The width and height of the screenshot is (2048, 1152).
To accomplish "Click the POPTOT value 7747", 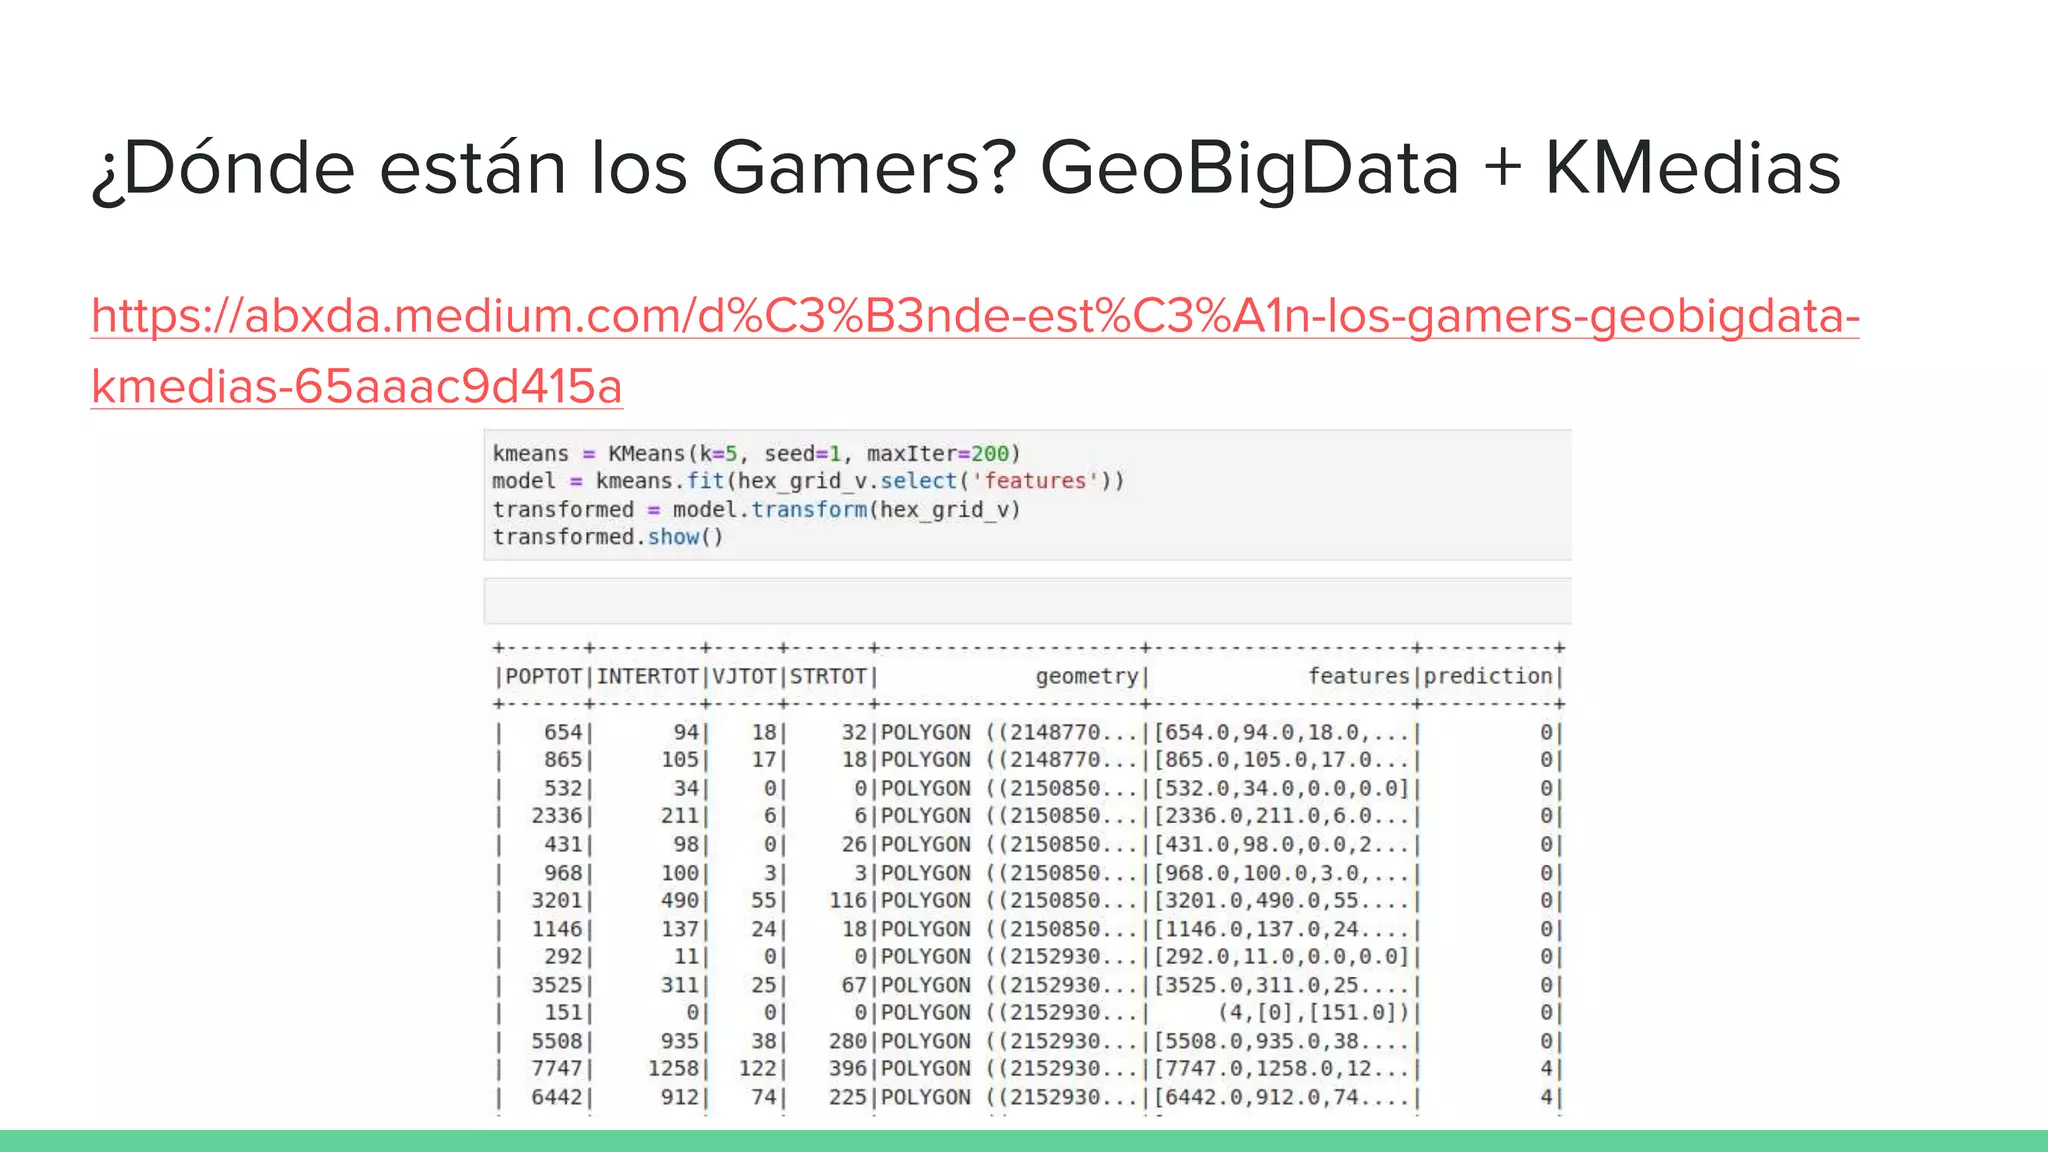I will tap(556, 1068).
